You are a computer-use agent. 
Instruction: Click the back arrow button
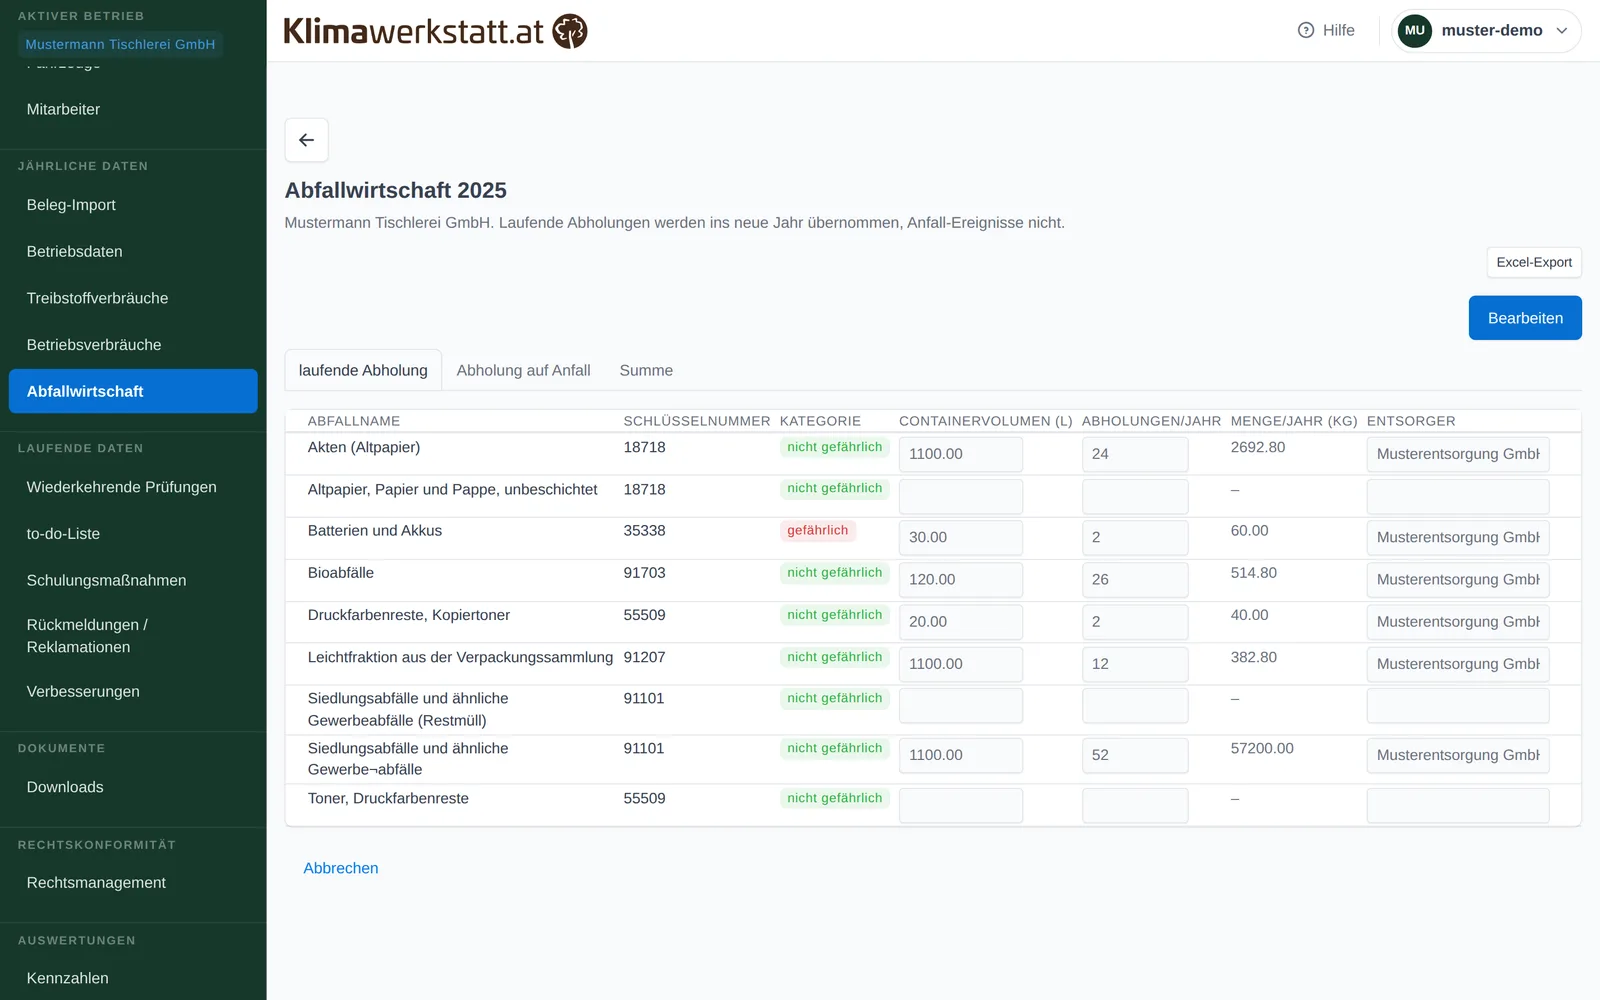pos(306,140)
